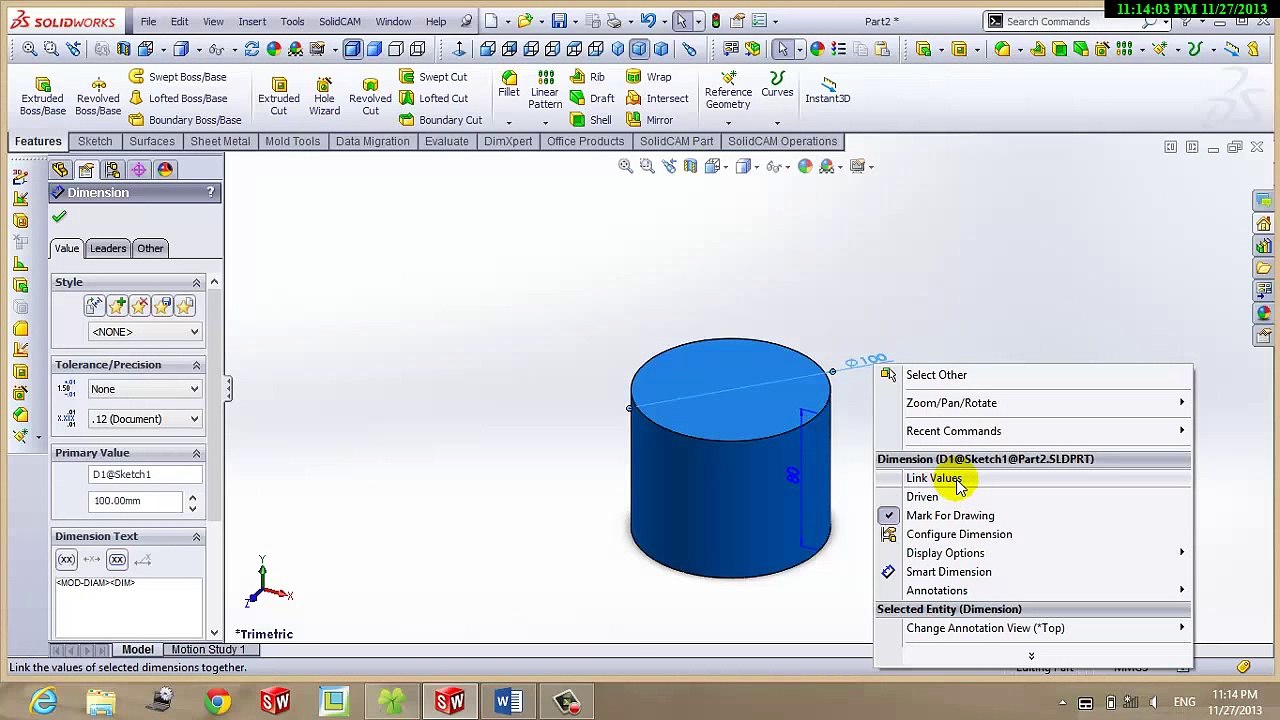Click the Mirror feature tool
The width and height of the screenshot is (1280, 720).
point(650,120)
